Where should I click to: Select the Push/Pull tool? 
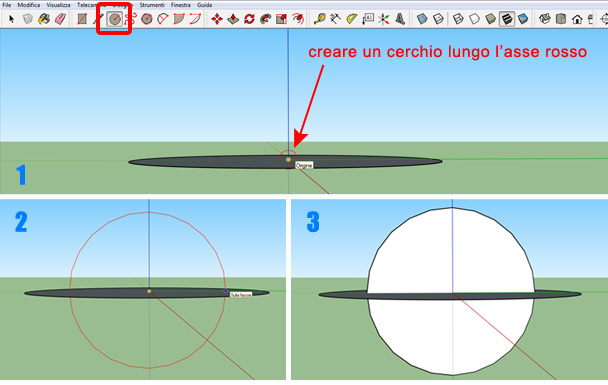click(x=233, y=19)
